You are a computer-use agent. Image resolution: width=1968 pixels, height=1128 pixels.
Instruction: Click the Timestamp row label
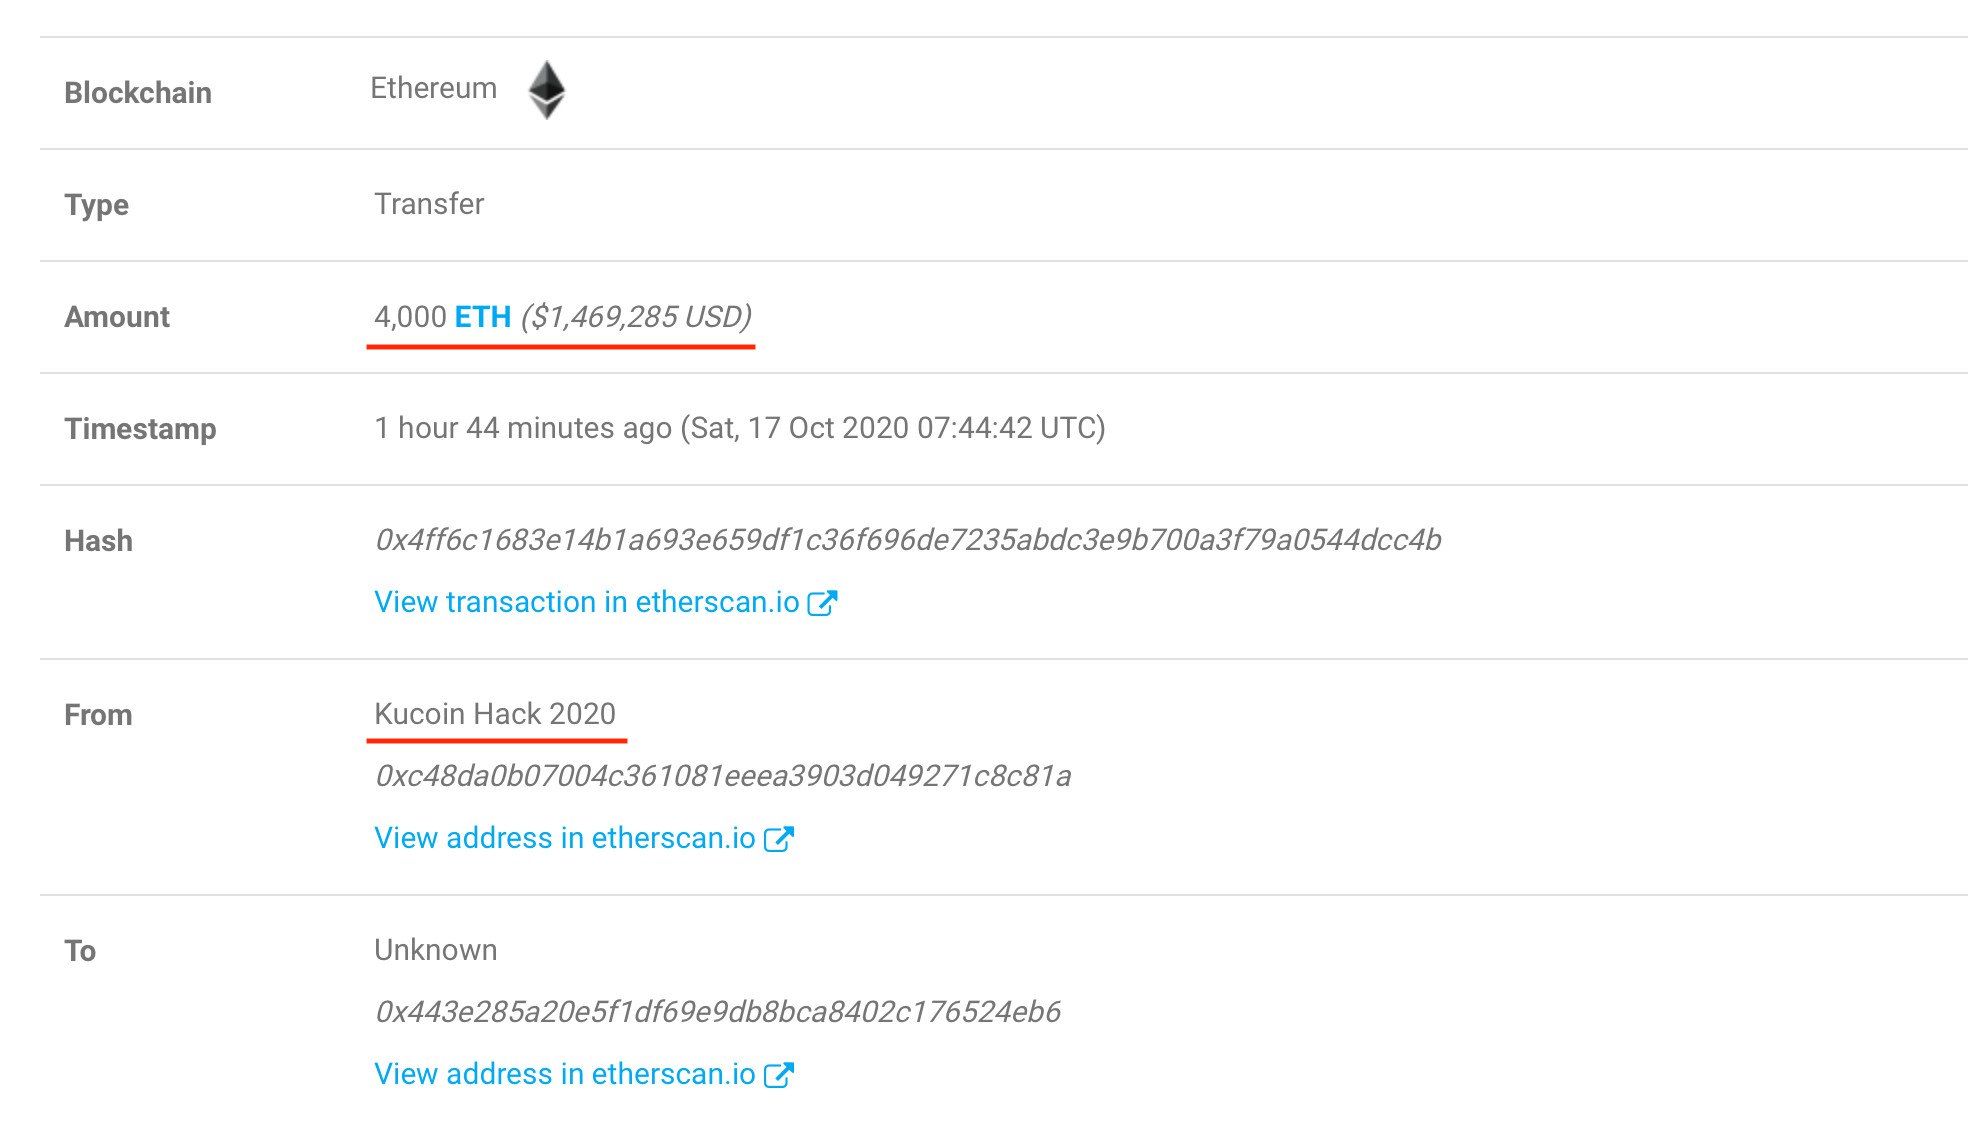(x=140, y=429)
